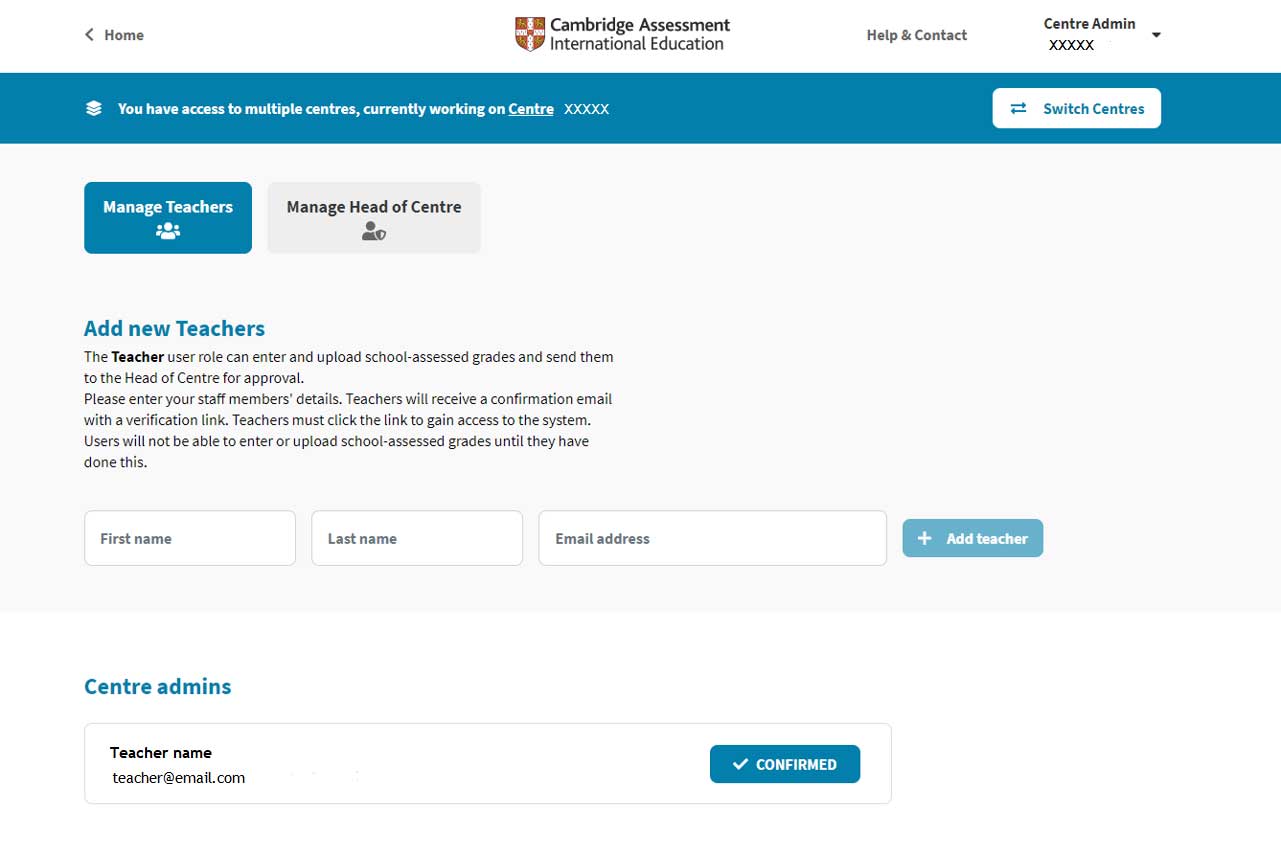This screenshot has width=1281, height=855.
Task: Click the stacked layers icon in the blue banner
Action: point(94,109)
